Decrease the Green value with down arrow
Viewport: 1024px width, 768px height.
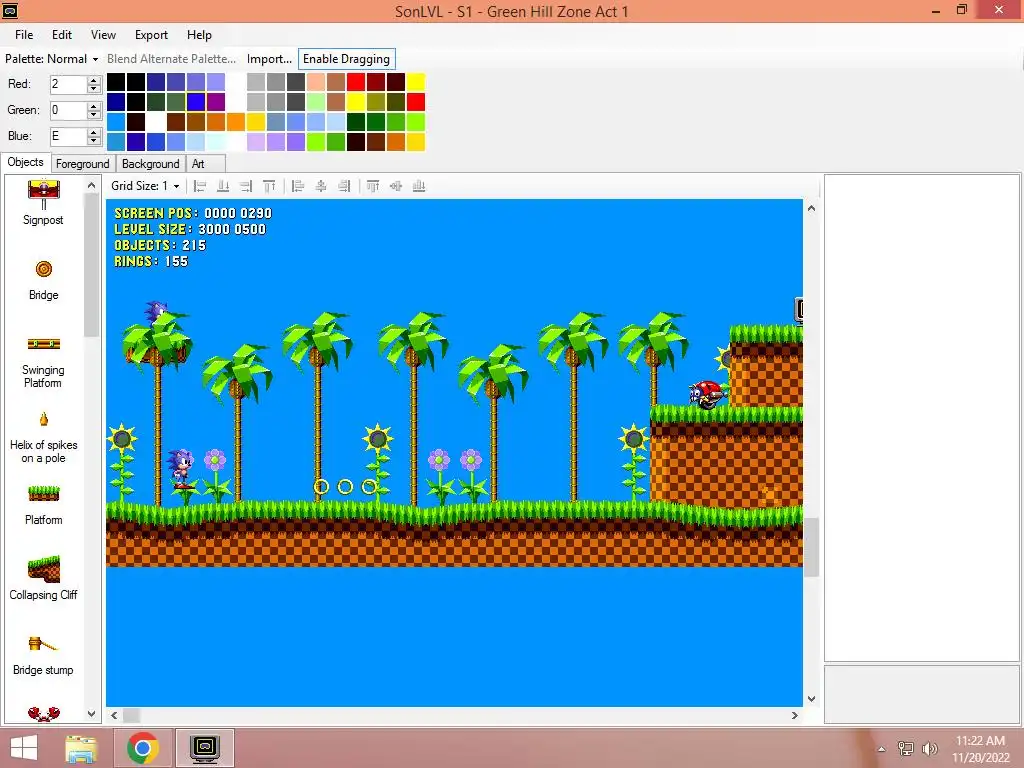[x=93, y=114]
